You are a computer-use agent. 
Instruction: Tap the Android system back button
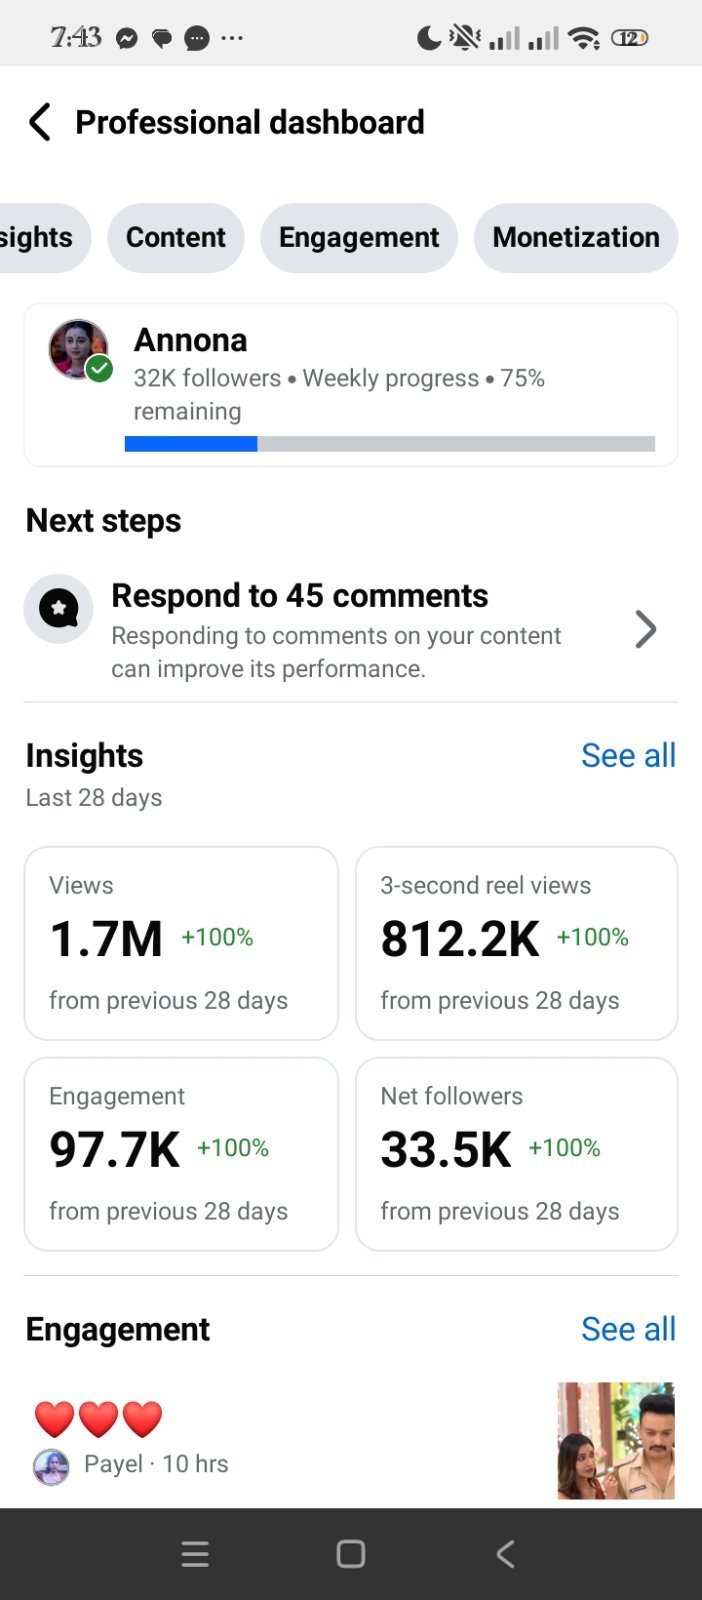[506, 1554]
